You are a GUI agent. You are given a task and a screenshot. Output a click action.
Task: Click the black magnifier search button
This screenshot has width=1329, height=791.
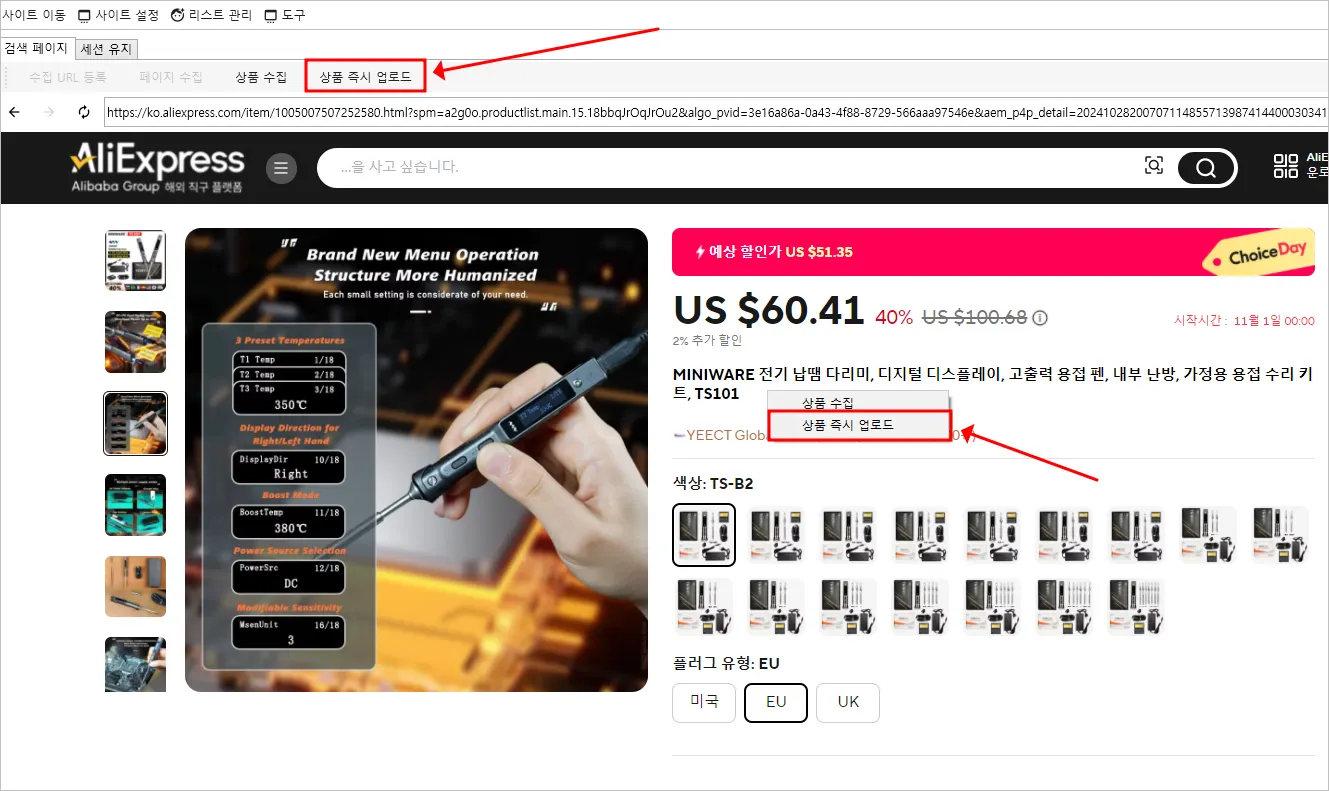tap(1205, 167)
